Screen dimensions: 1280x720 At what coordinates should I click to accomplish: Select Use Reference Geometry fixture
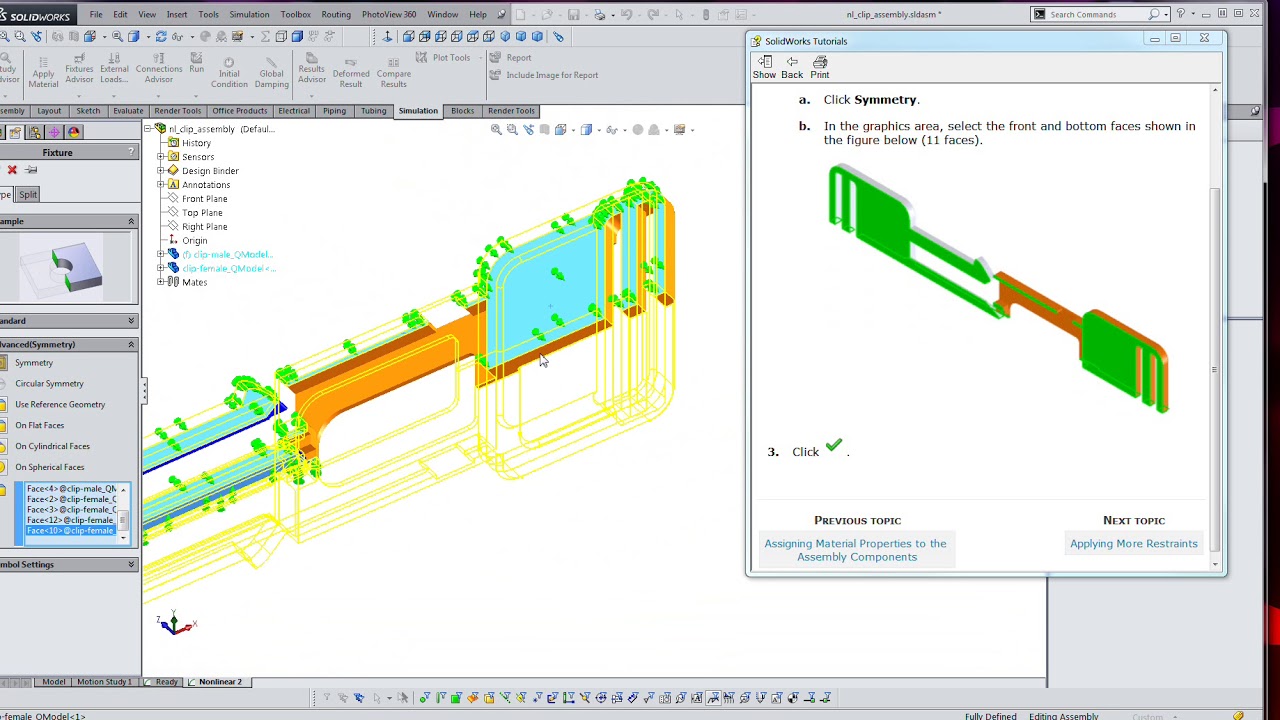tap(60, 405)
